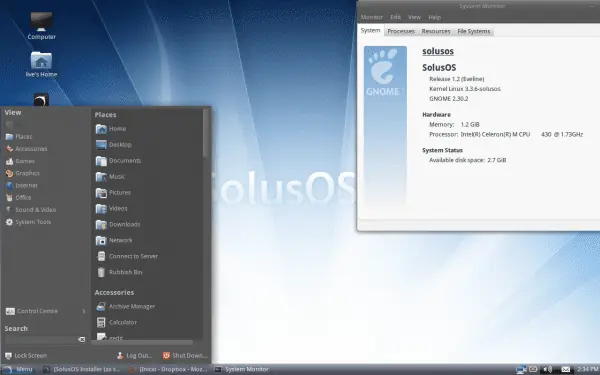Click the 'Release 1.2 (Eveline)' text

[457, 79]
